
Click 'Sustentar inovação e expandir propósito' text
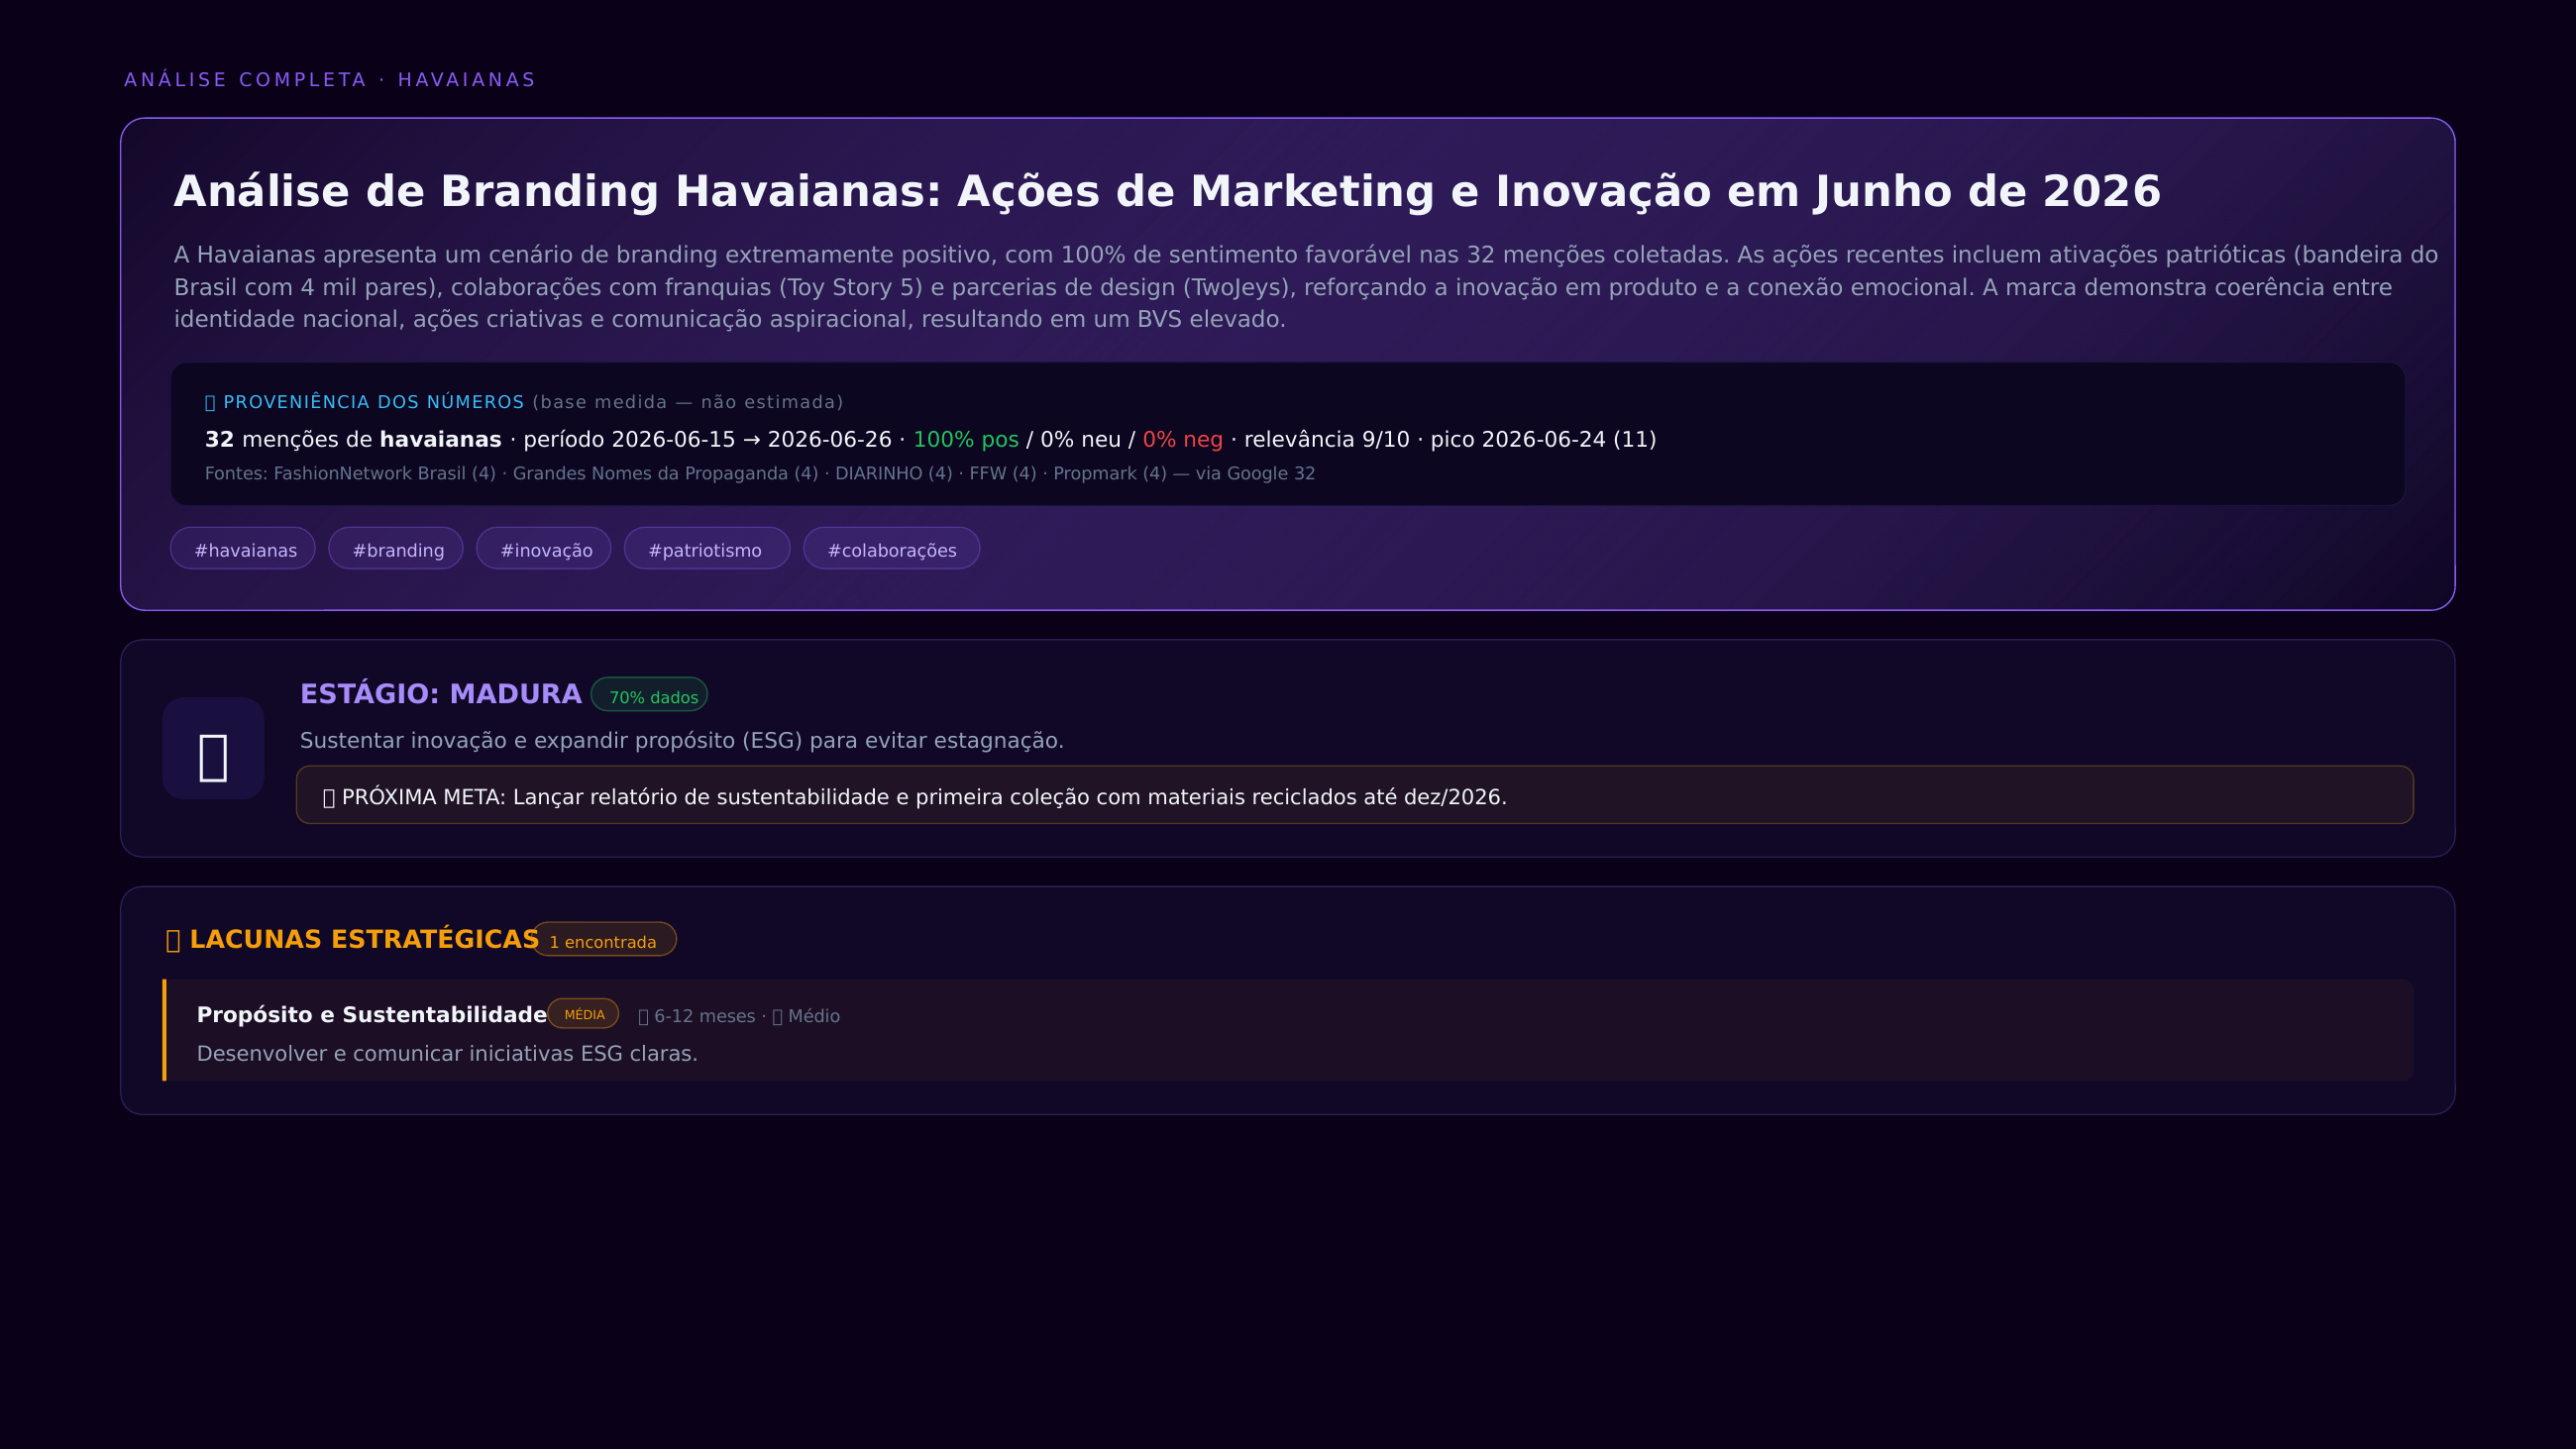click(682, 741)
